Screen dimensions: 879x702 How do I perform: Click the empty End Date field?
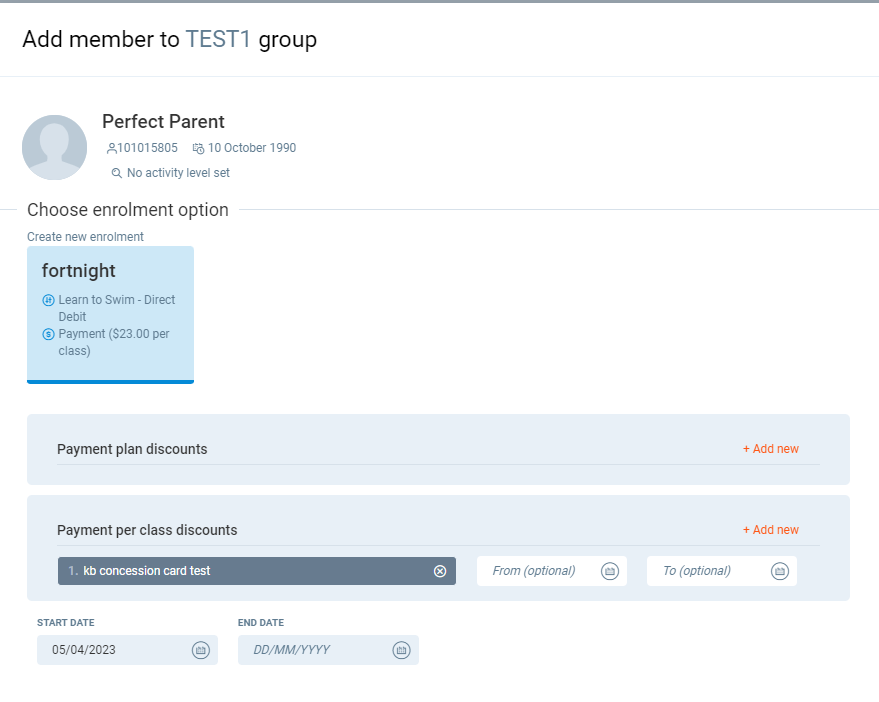click(310, 650)
